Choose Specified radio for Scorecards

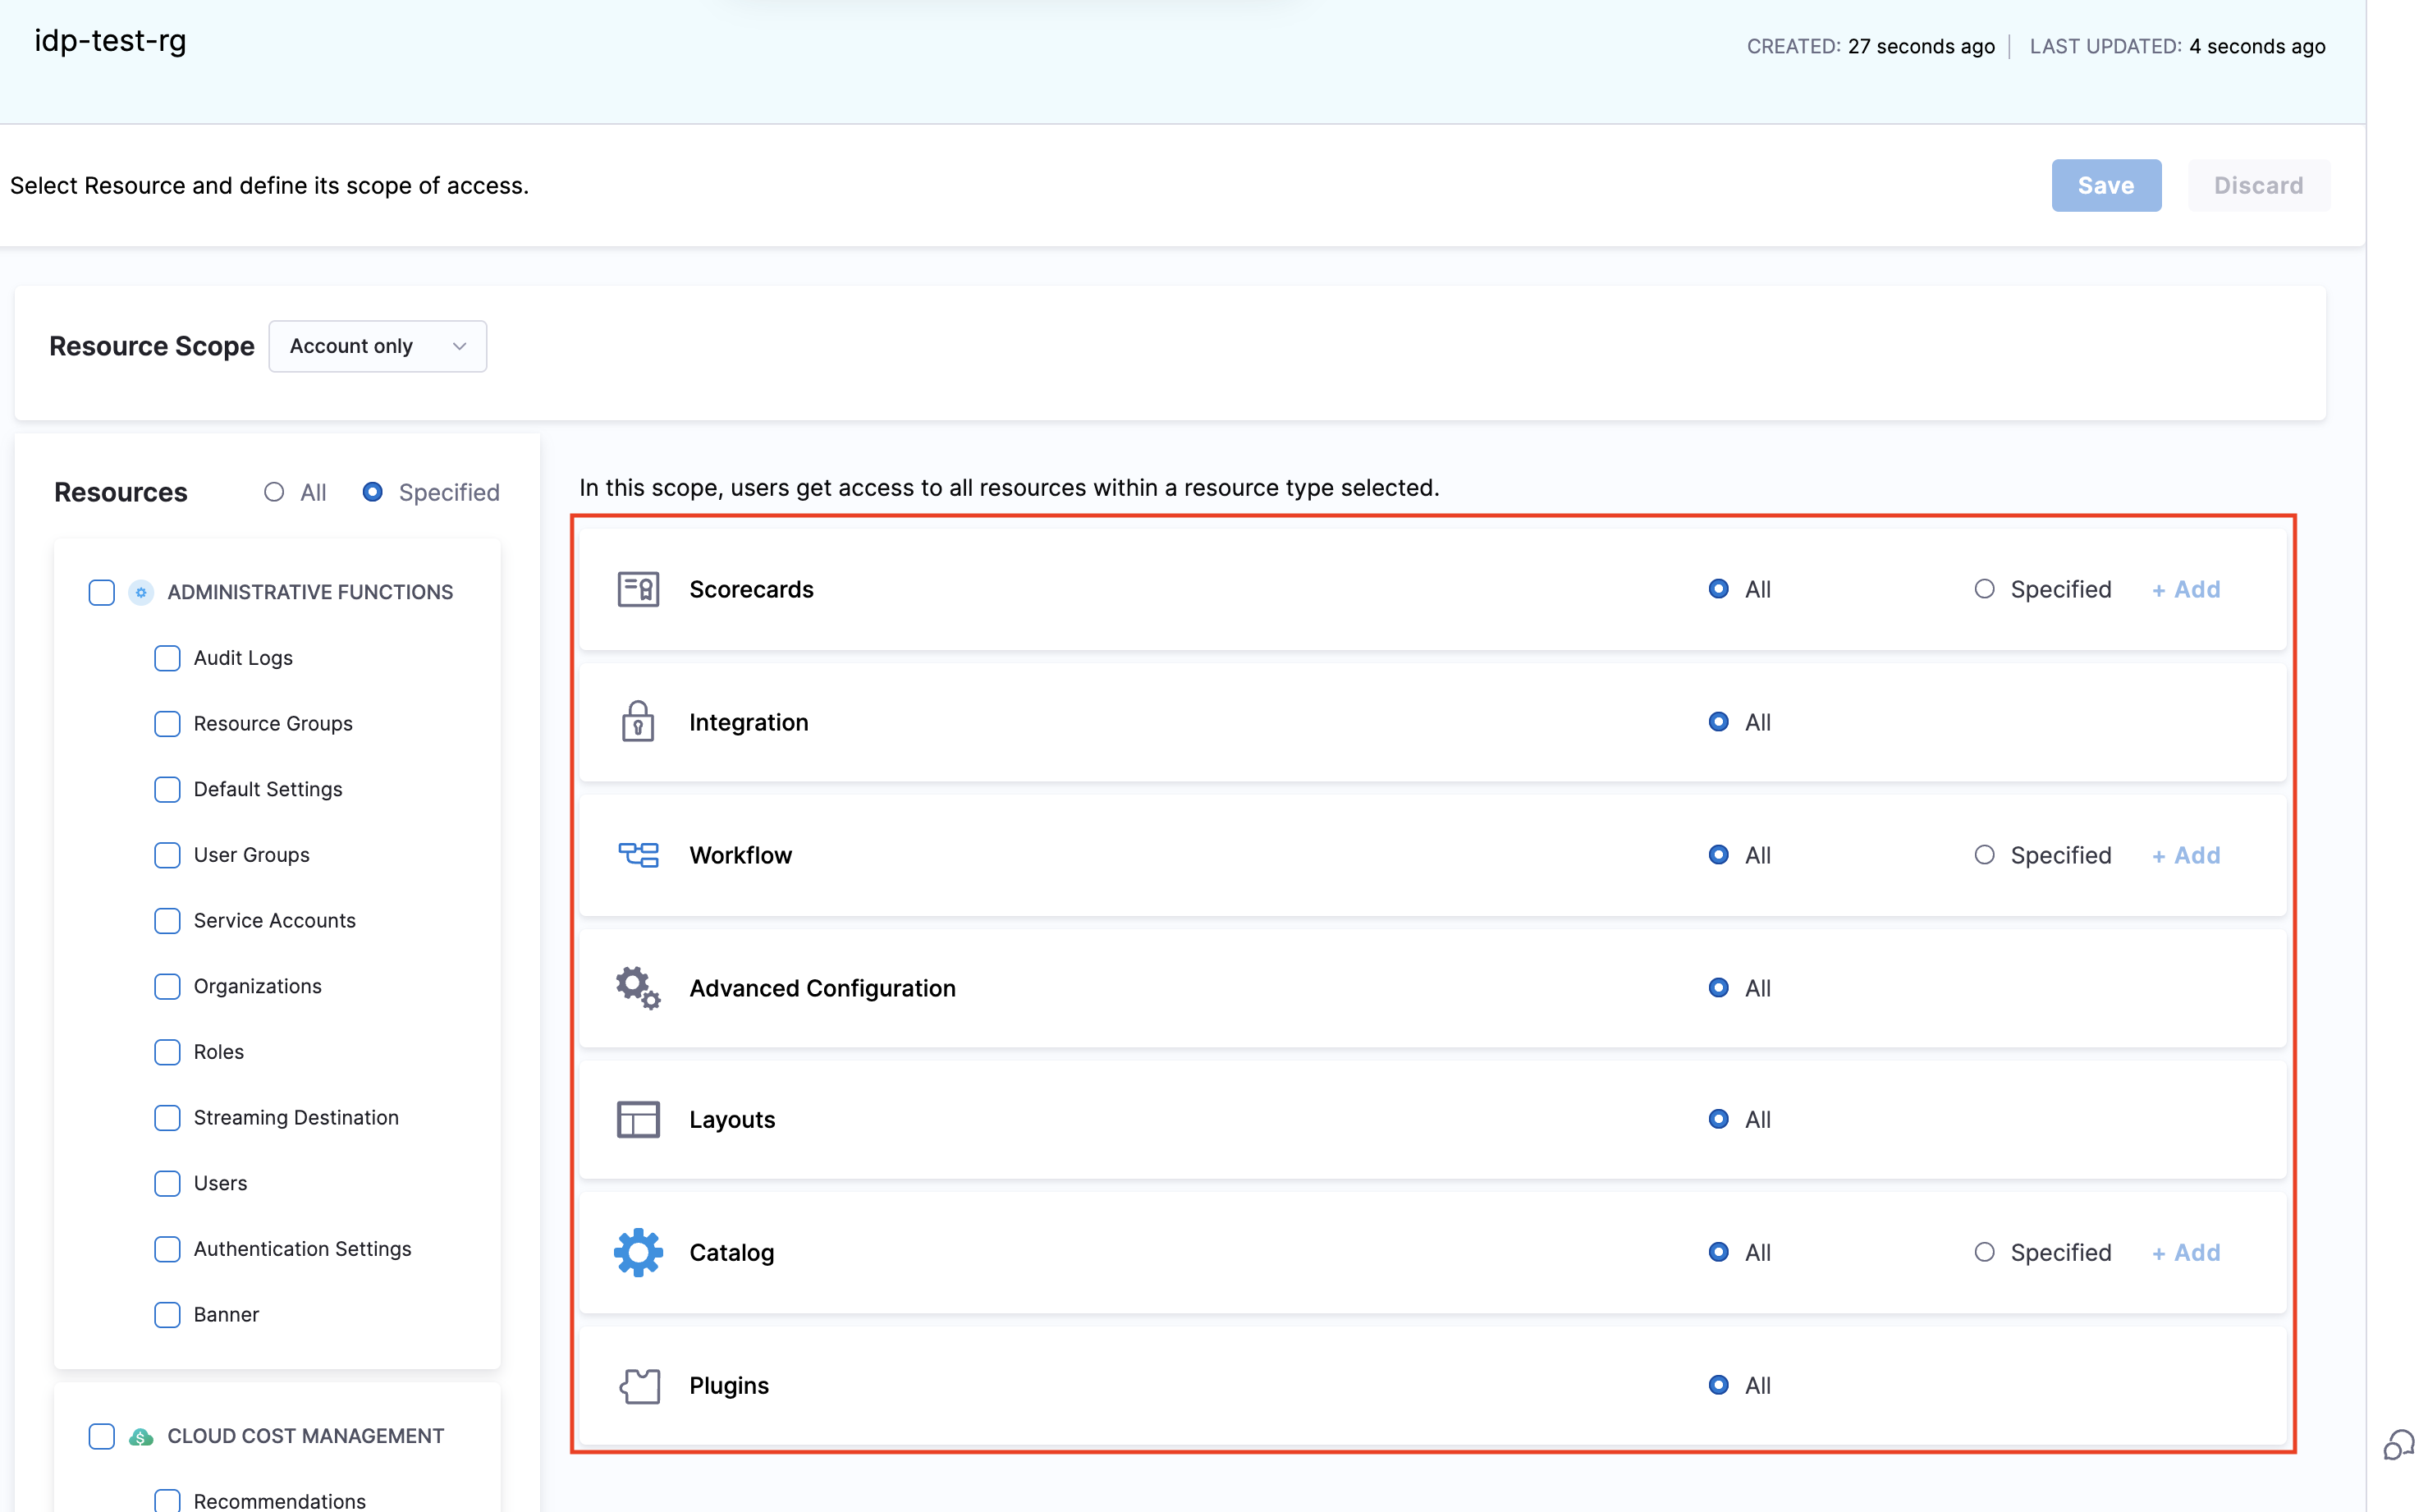pyautogui.click(x=1984, y=589)
